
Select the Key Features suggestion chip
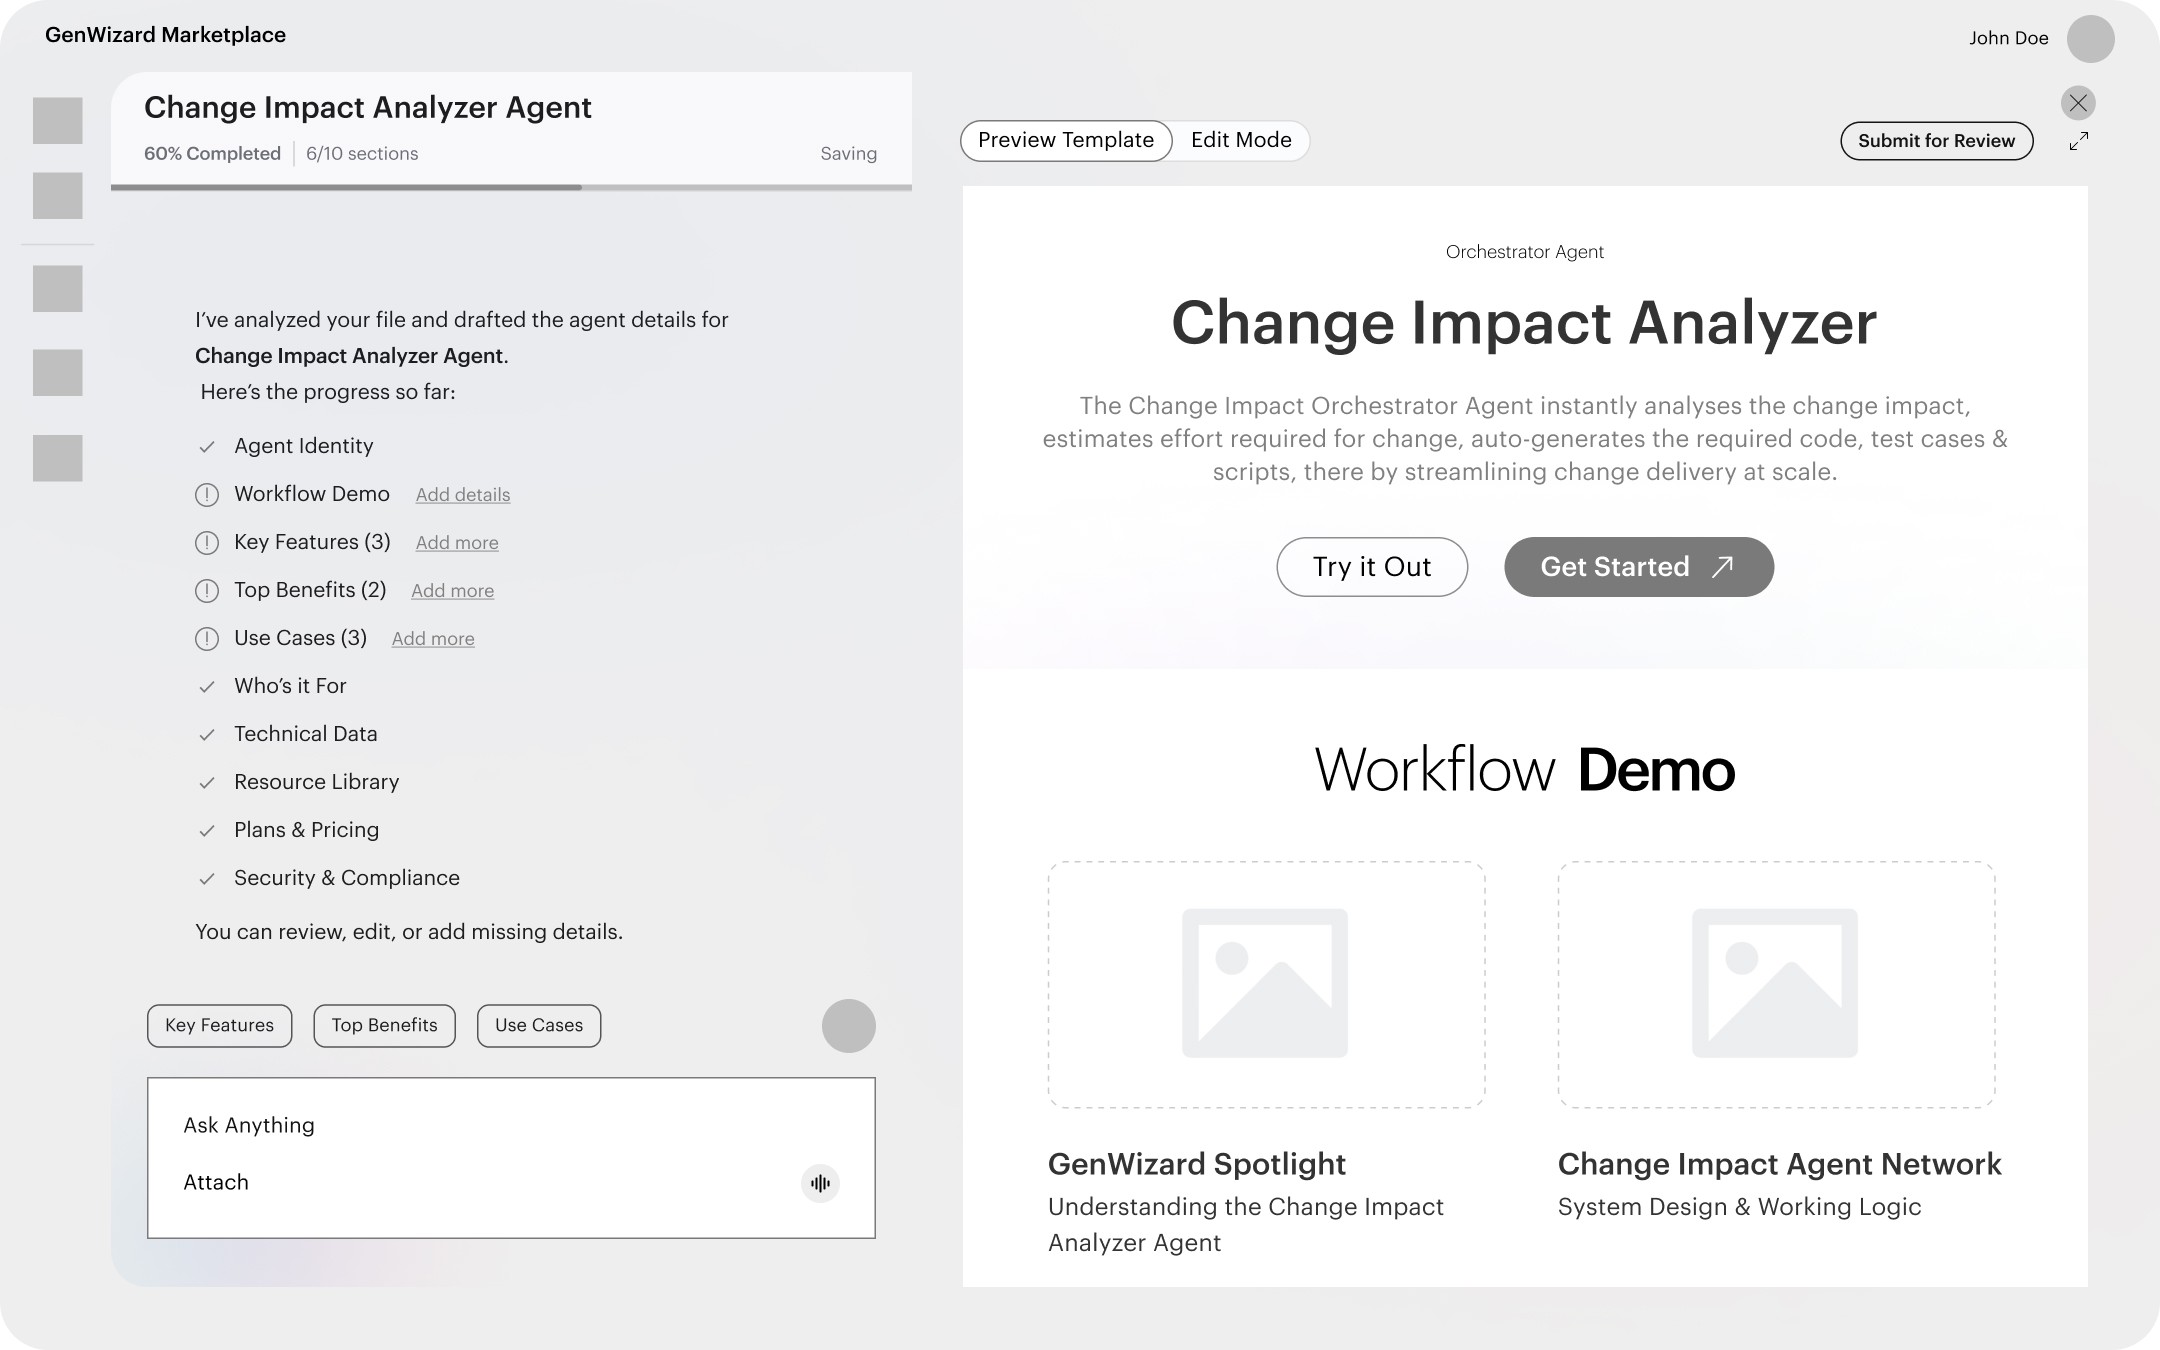click(219, 1026)
